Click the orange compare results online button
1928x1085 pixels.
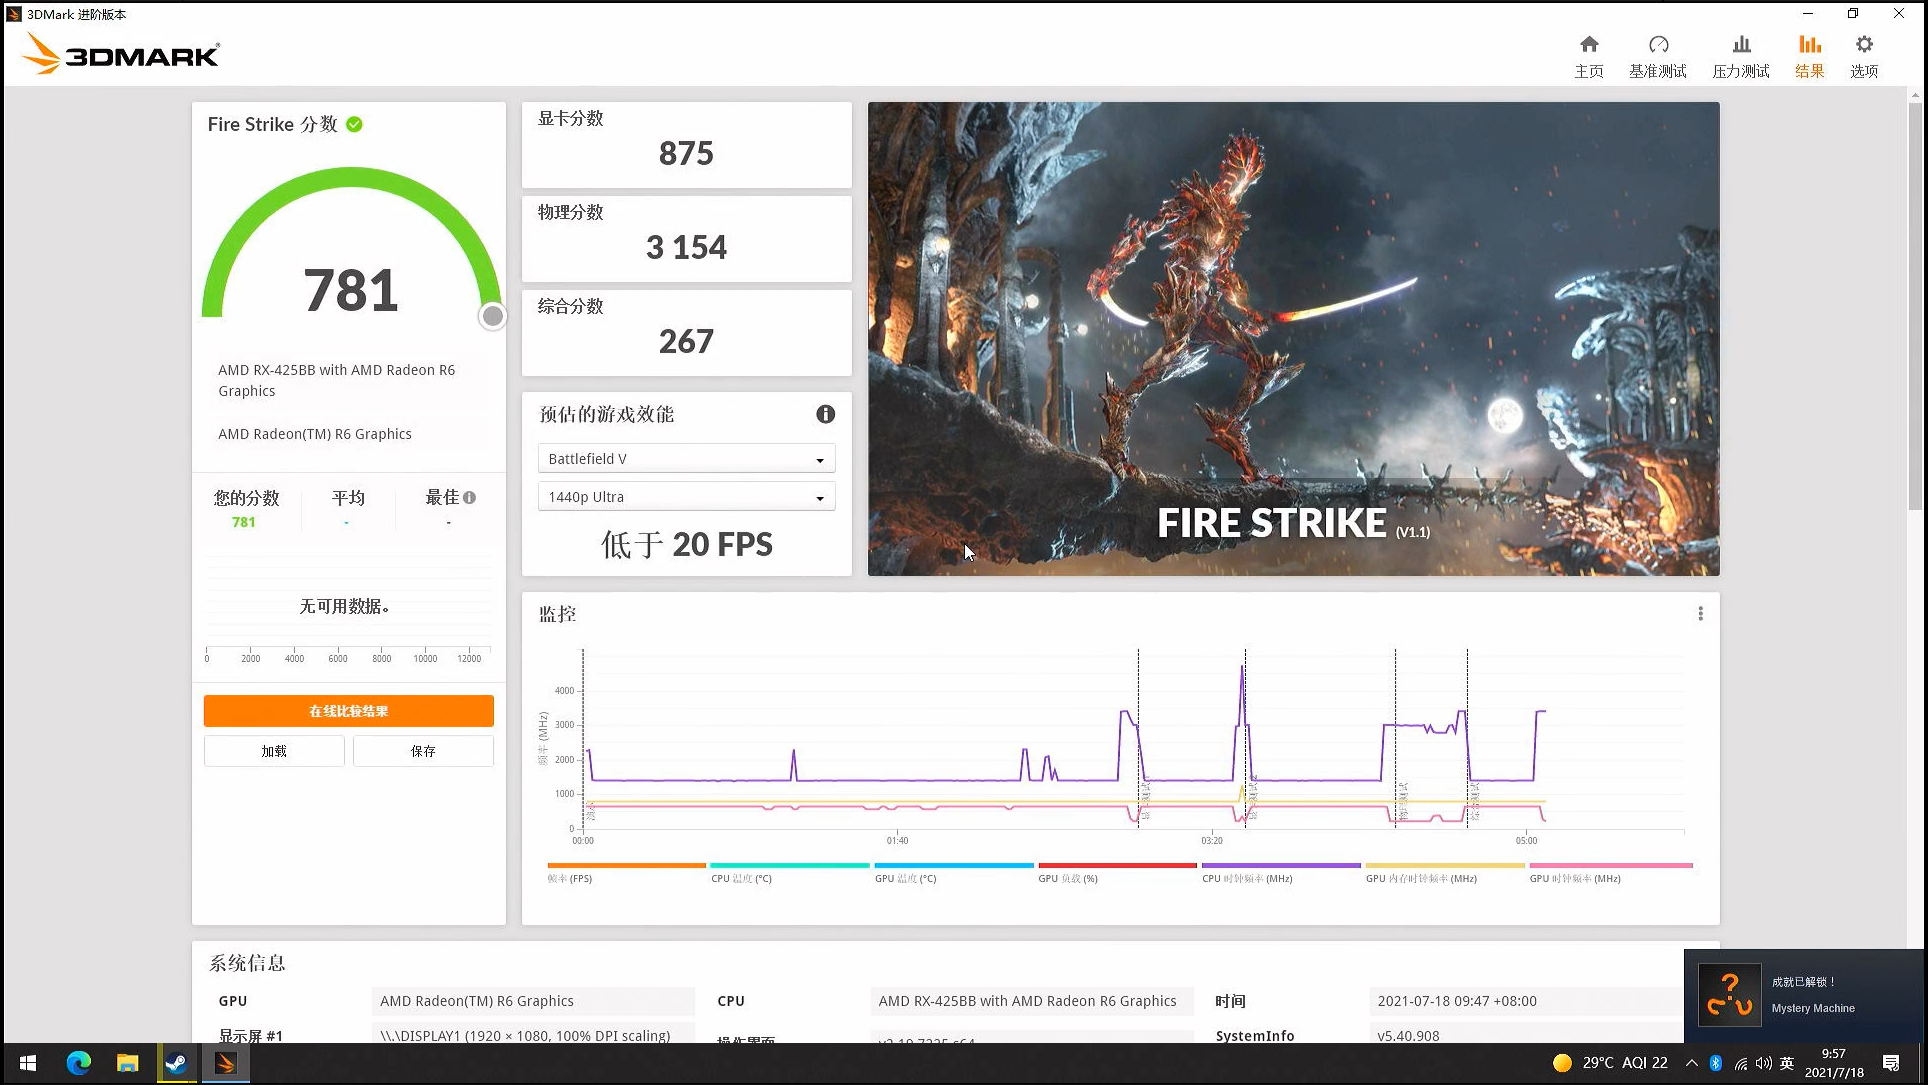pyautogui.click(x=348, y=711)
